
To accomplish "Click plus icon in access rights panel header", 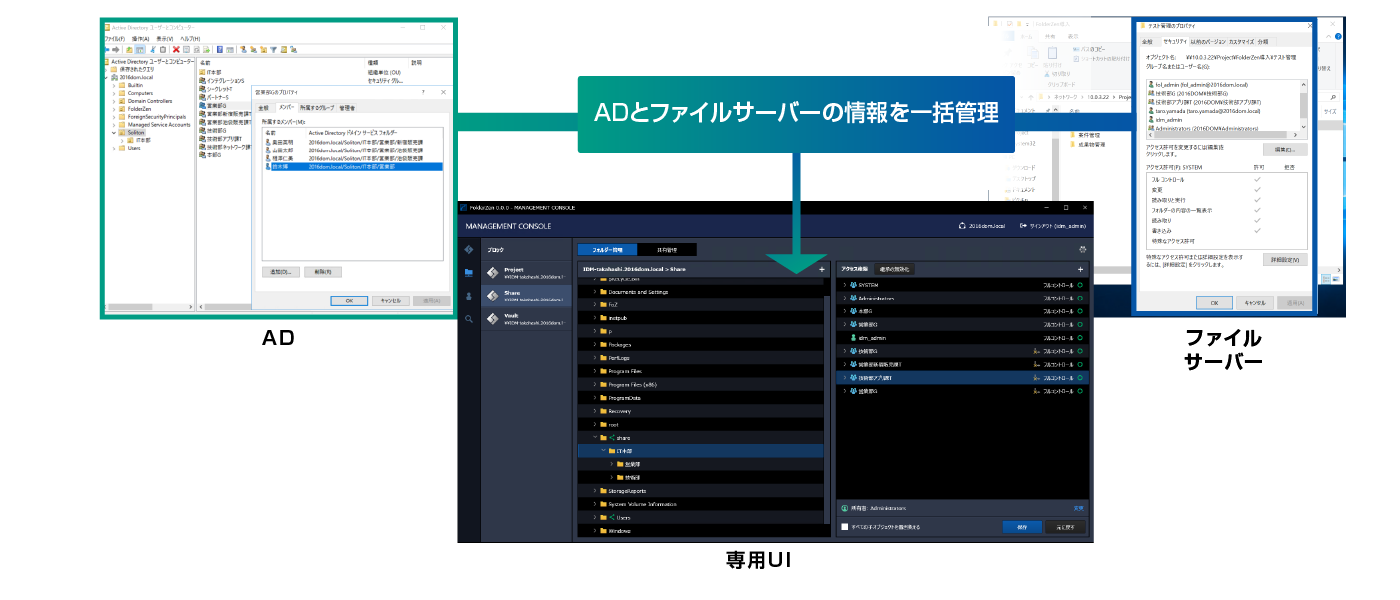I will [1080, 269].
